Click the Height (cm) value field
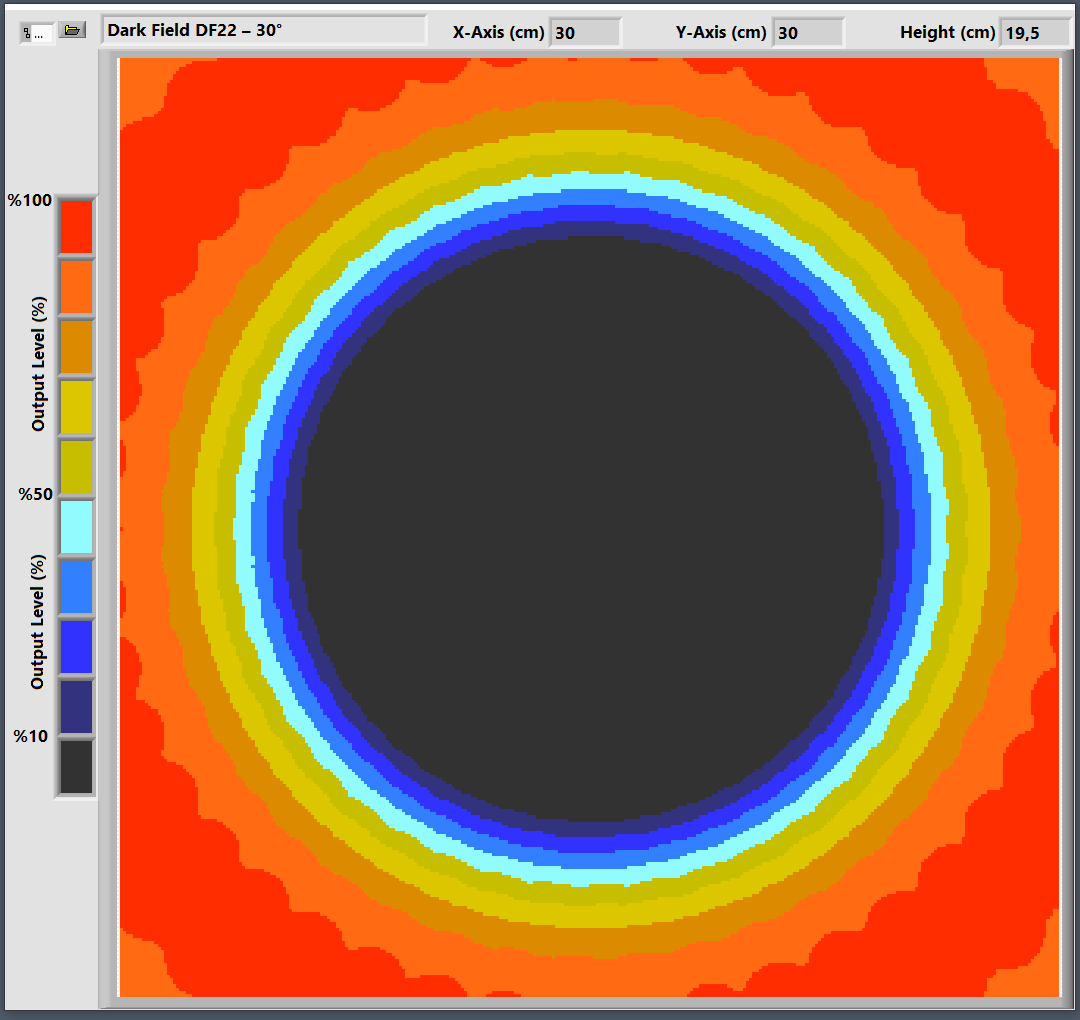The image size is (1080, 1020). [x=1033, y=33]
